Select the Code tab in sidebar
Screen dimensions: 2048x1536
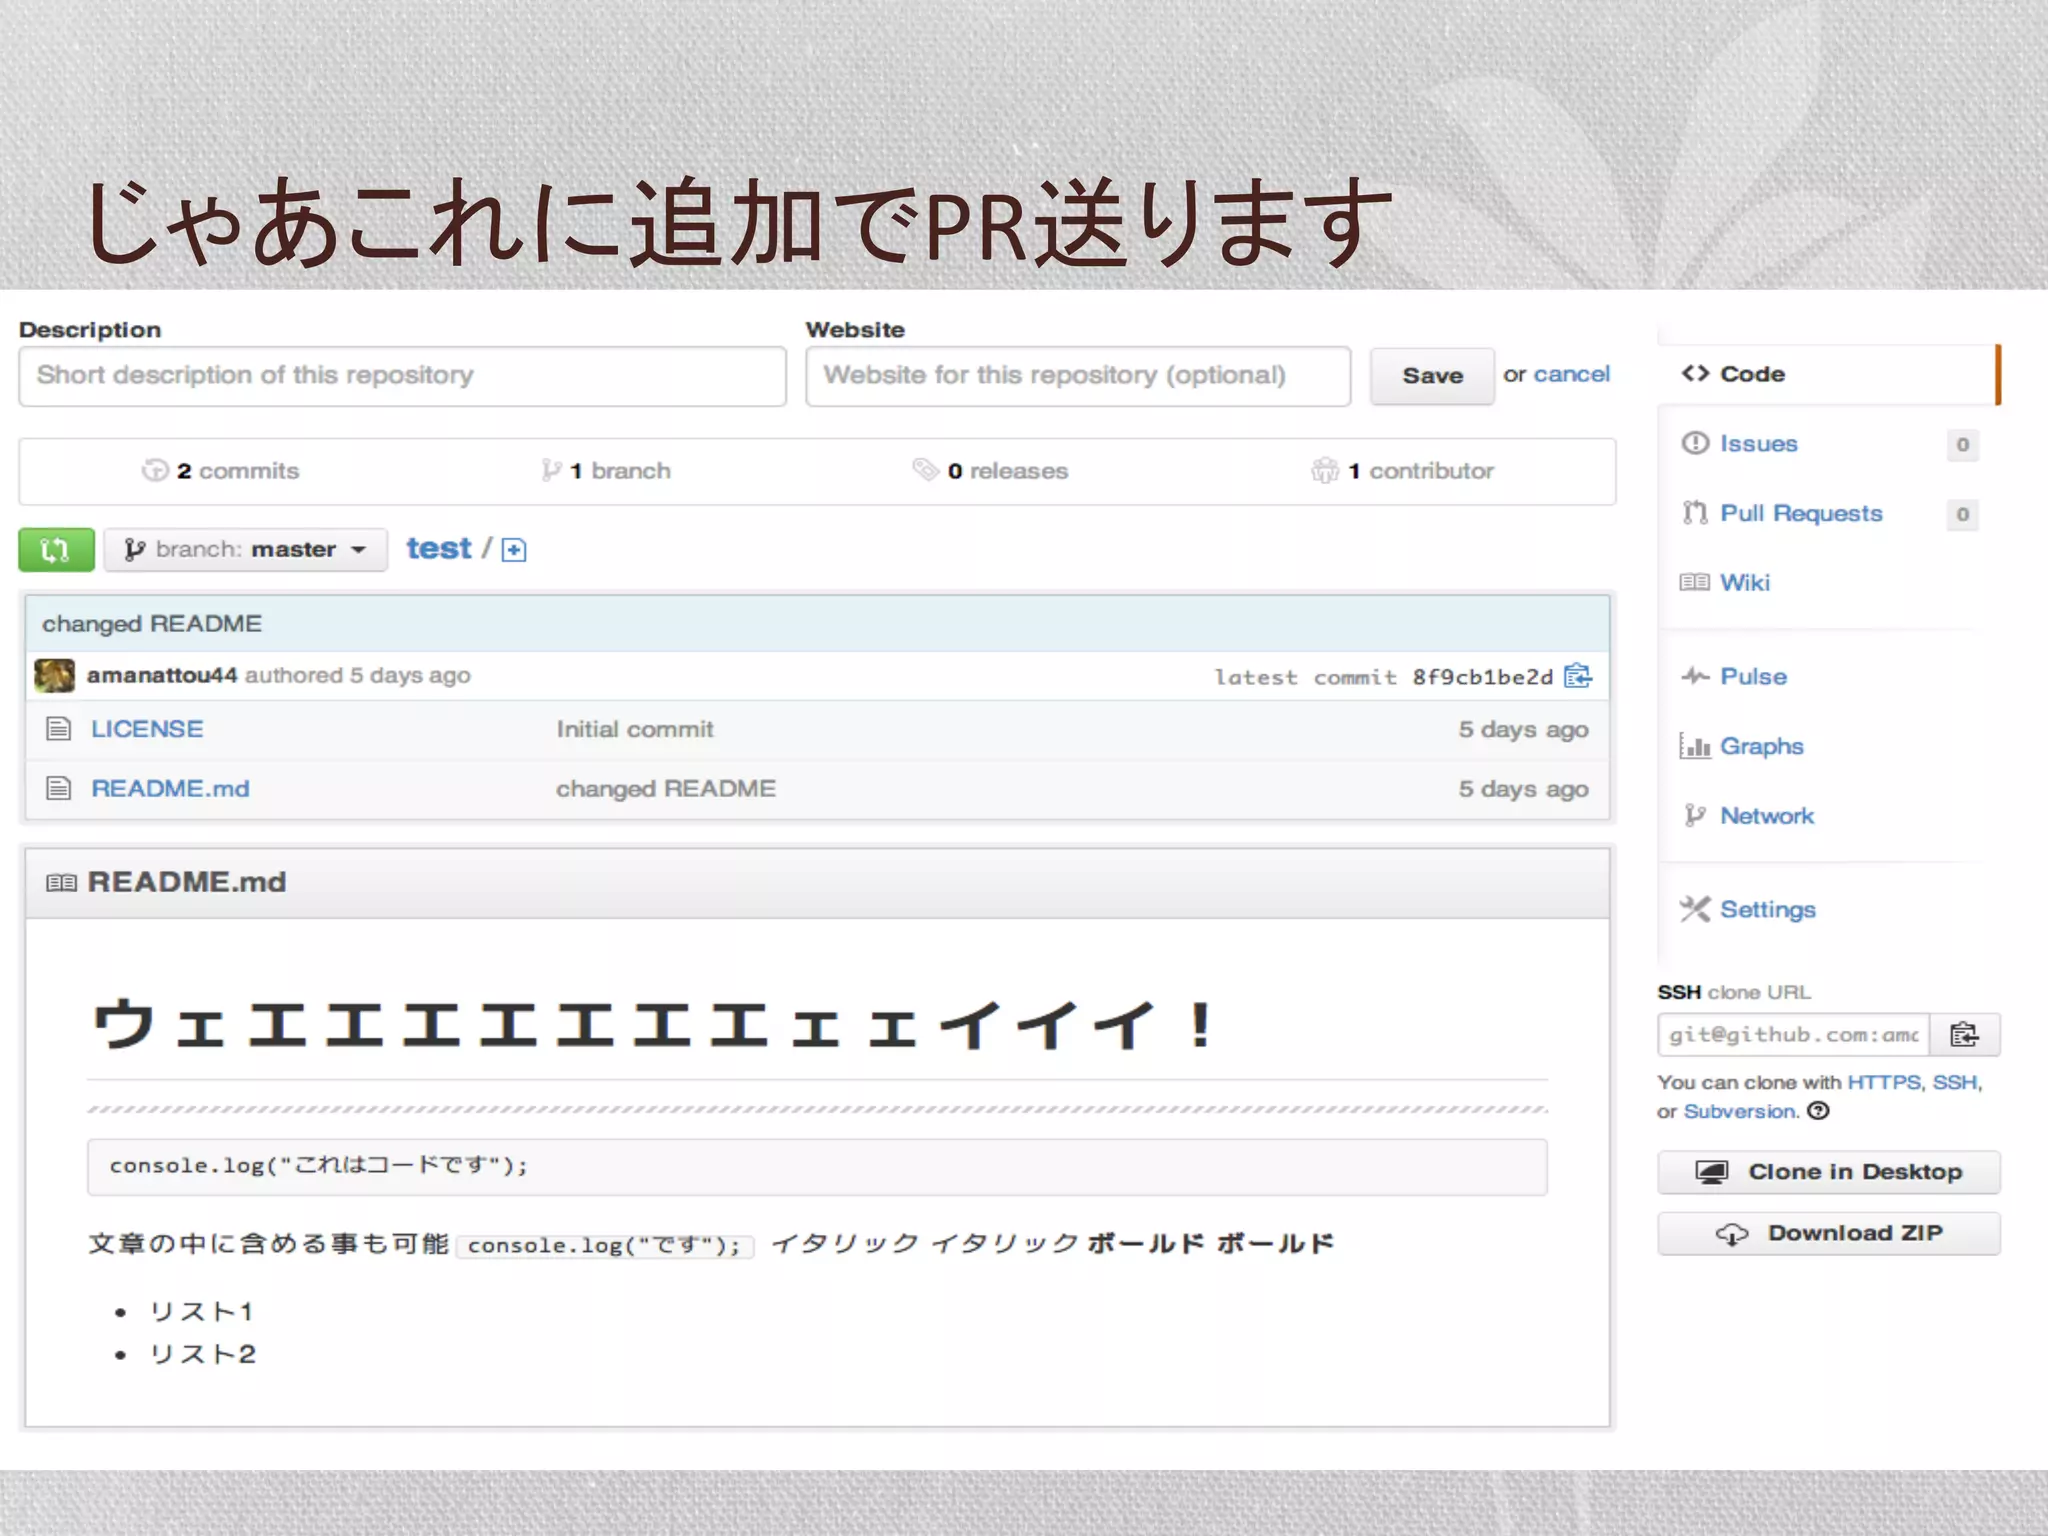[x=1827, y=374]
